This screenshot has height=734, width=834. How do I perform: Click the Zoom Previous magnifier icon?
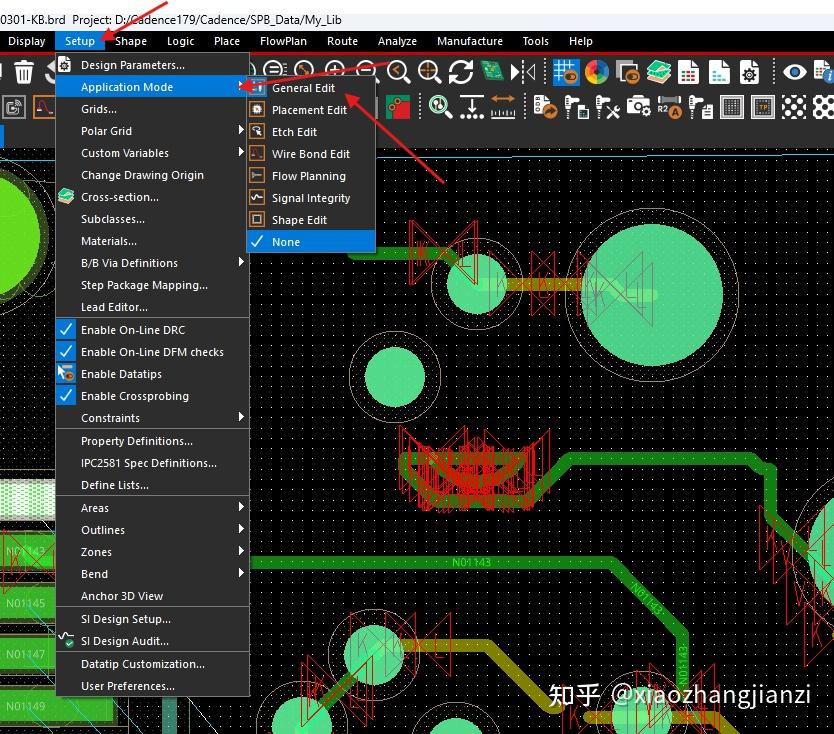pos(398,72)
